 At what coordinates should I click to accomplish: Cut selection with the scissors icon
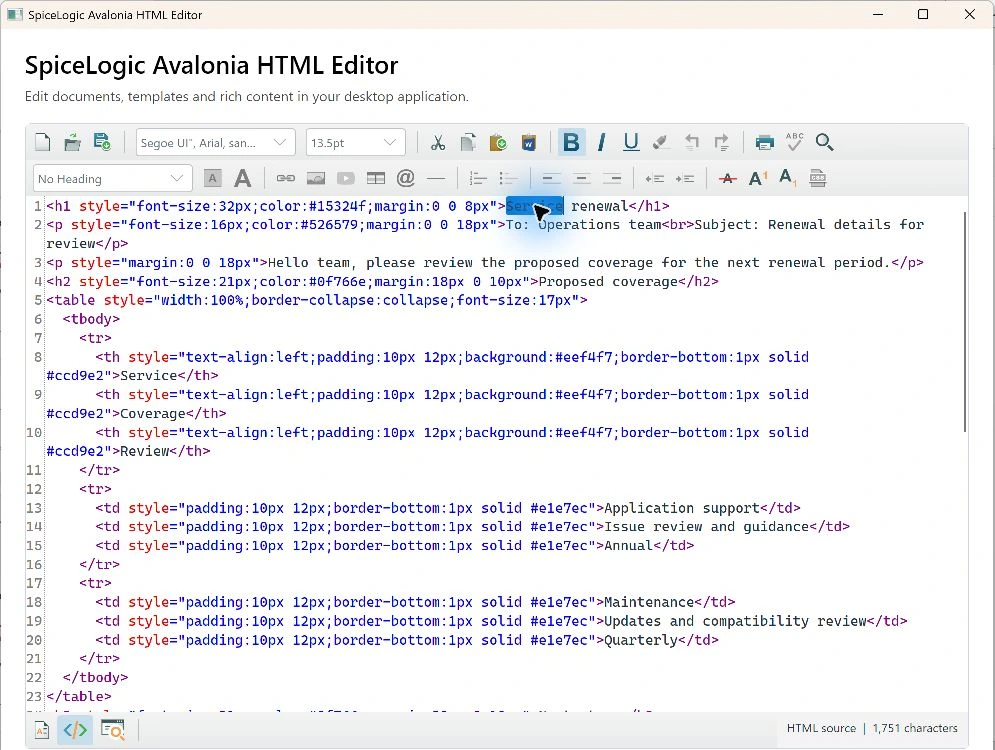click(437, 142)
